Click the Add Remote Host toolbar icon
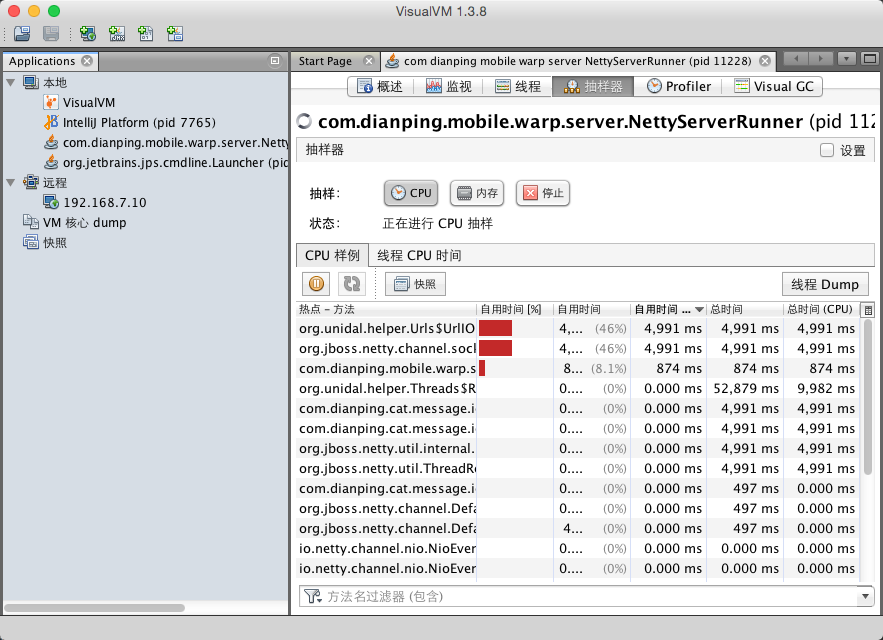883x640 pixels. coord(88,33)
